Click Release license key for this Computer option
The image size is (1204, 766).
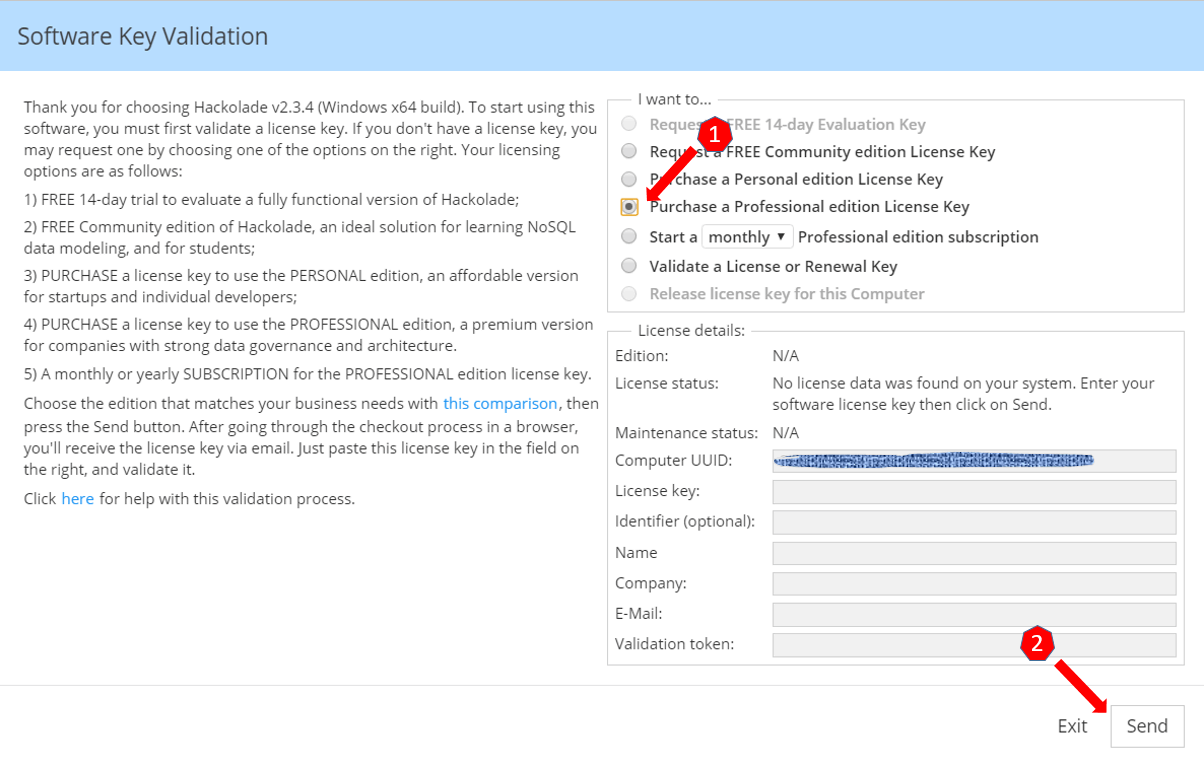pyautogui.click(x=629, y=293)
